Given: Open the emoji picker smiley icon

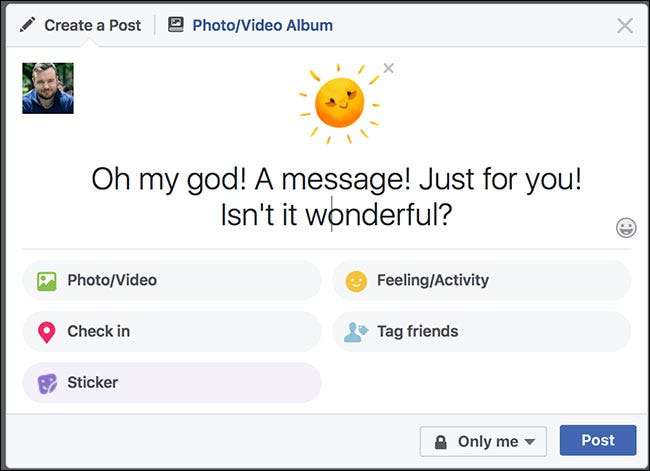Looking at the screenshot, I should (x=626, y=228).
